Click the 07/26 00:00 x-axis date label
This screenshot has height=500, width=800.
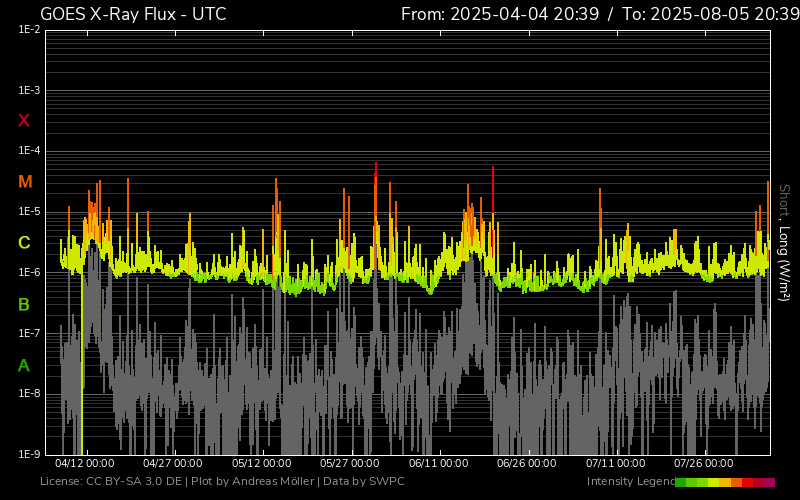704,464
